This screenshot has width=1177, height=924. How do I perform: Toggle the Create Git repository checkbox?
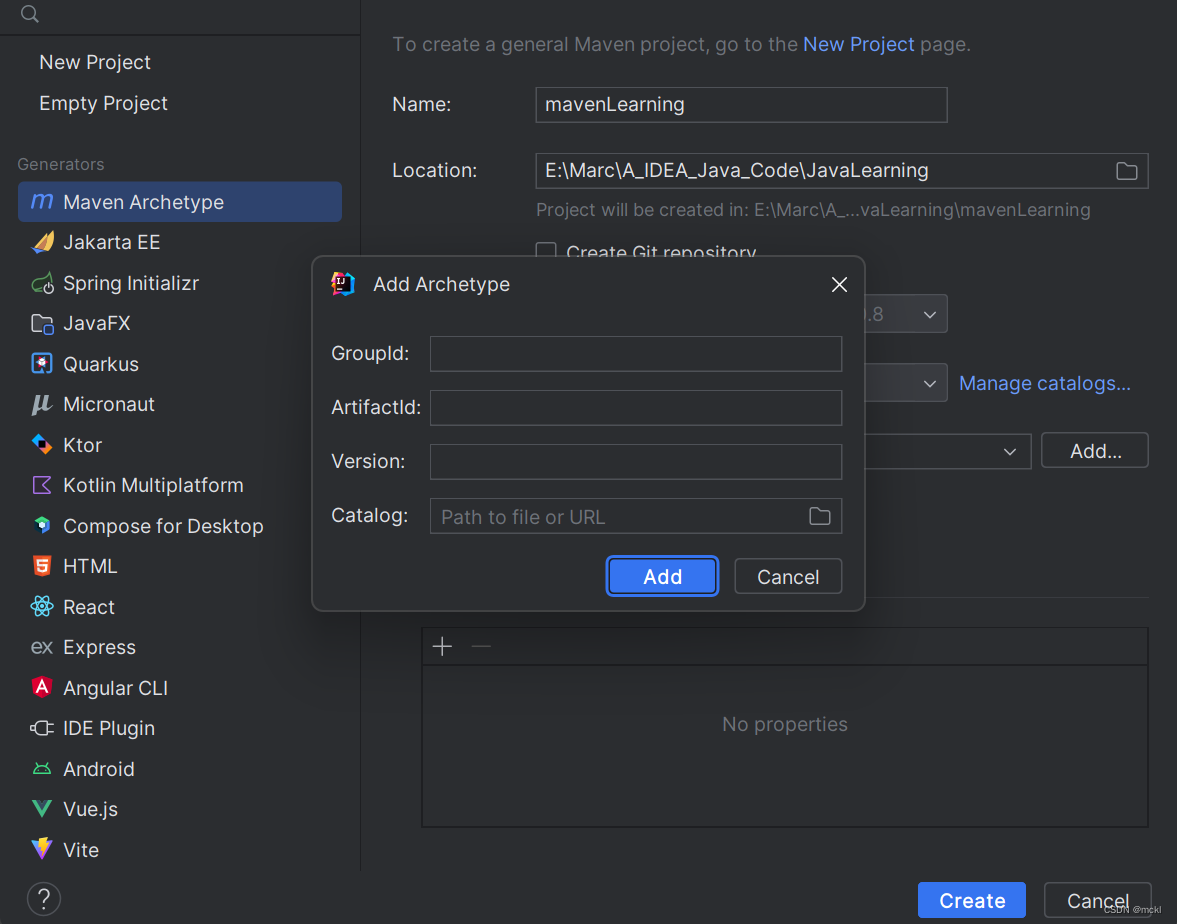click(x=546, y=250)
